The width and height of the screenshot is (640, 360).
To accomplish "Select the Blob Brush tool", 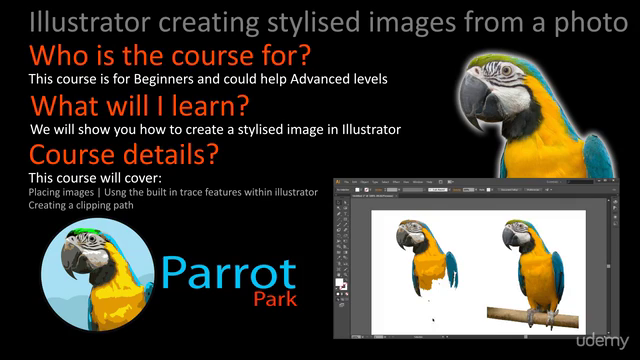I will tap(339, 230).
